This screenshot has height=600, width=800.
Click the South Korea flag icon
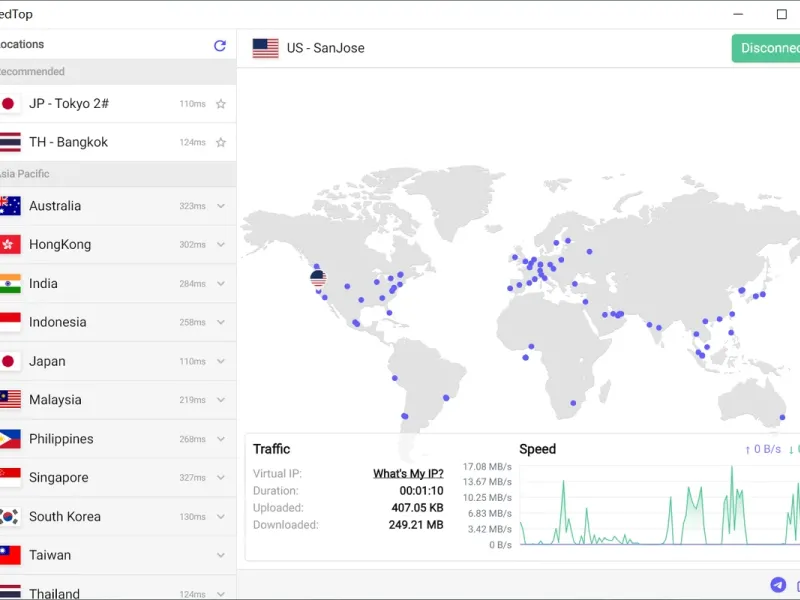tap(10, 516)
